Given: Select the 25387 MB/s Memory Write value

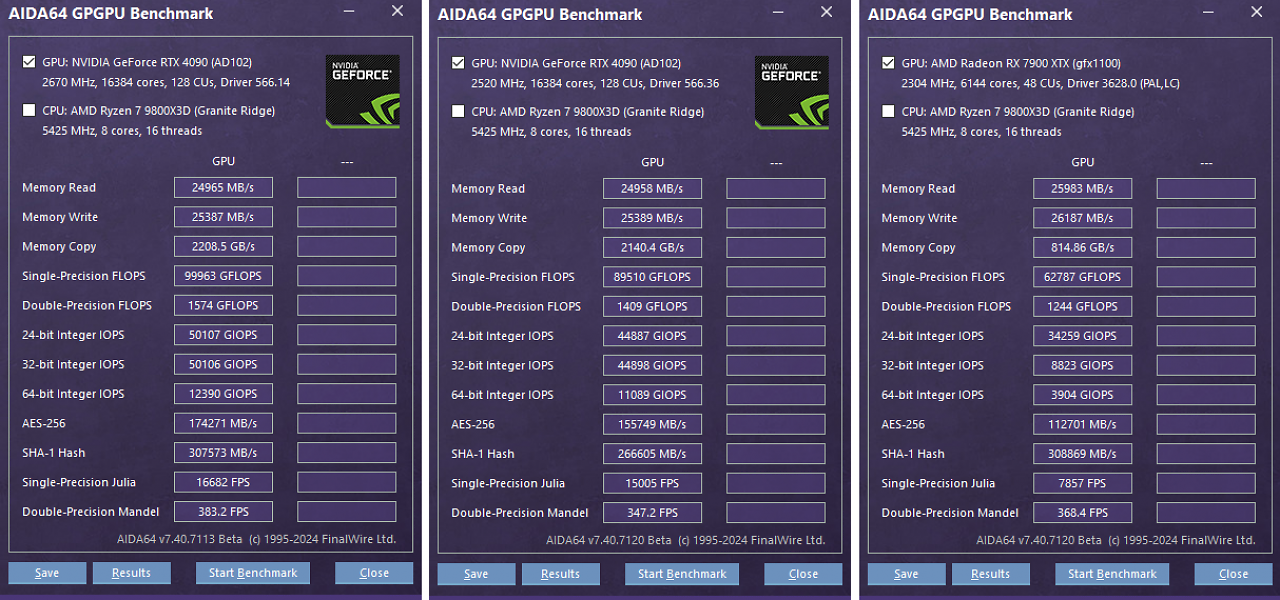Looking at the screenshot, I should coord(223,217).
